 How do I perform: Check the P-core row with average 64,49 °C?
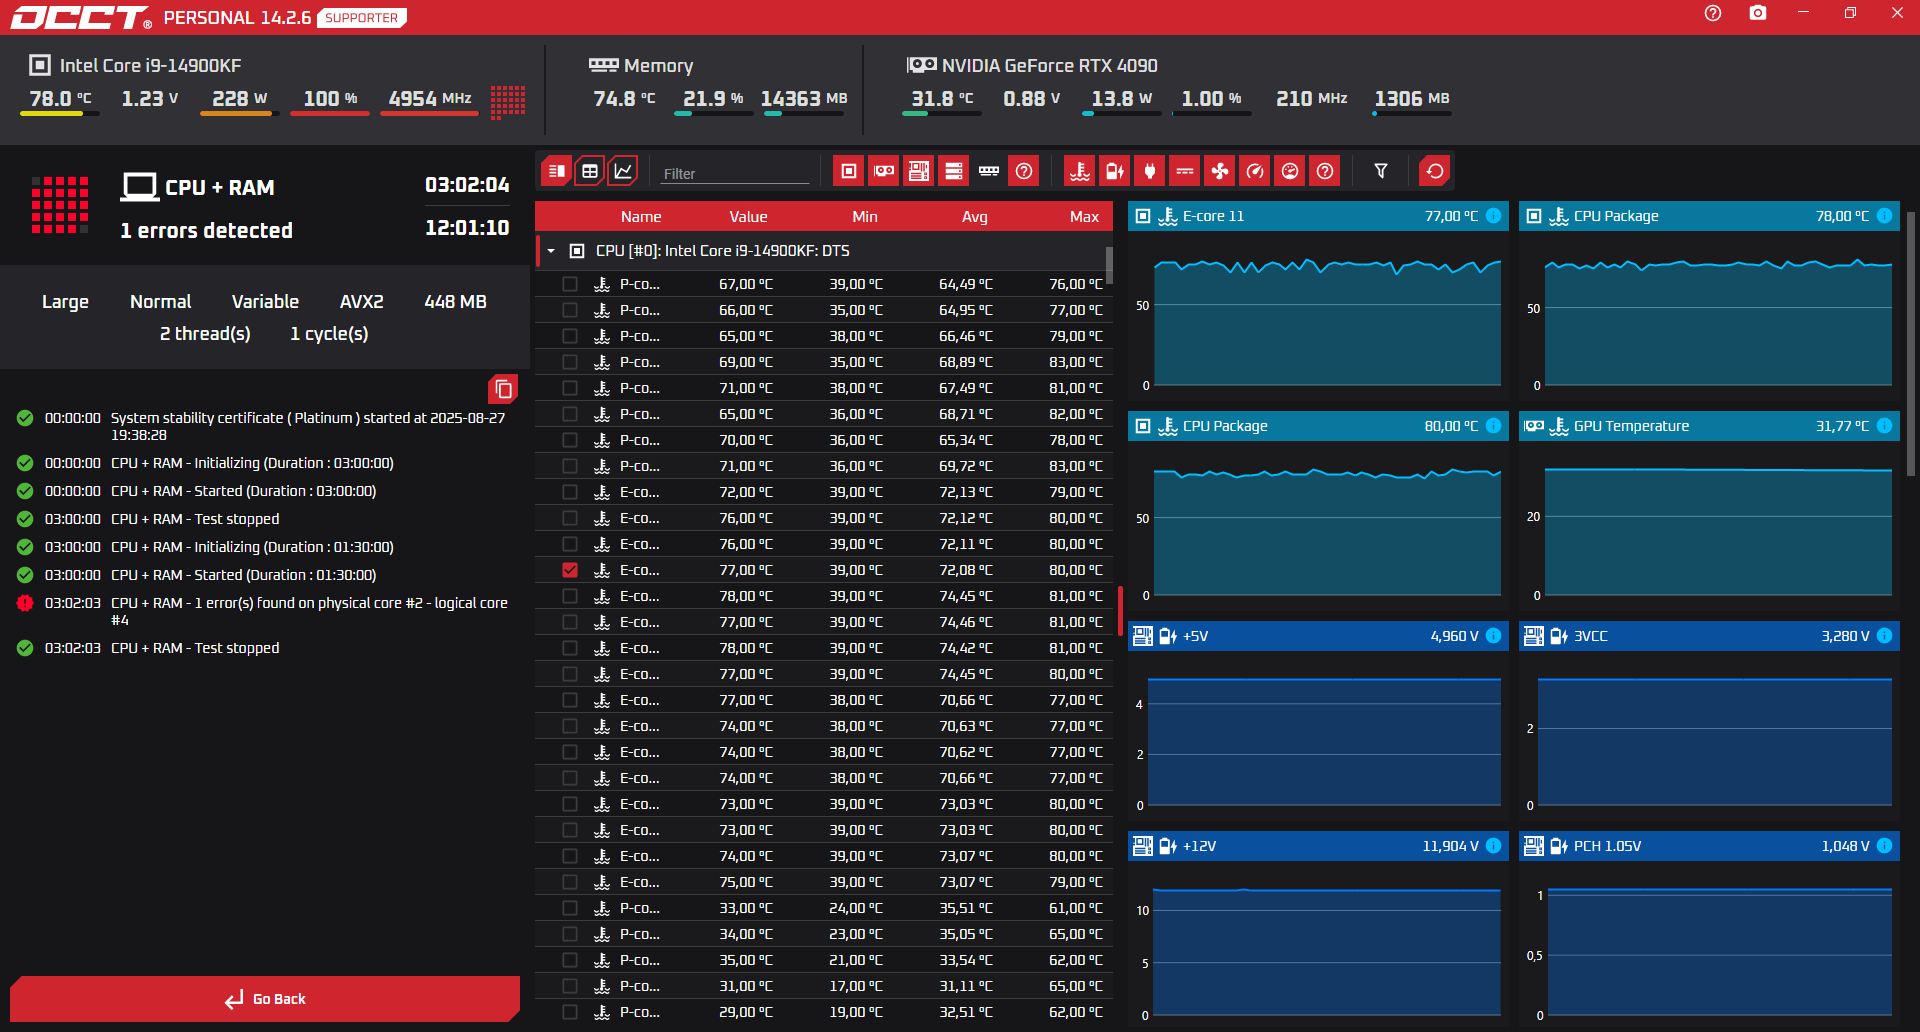click(570, 284)
